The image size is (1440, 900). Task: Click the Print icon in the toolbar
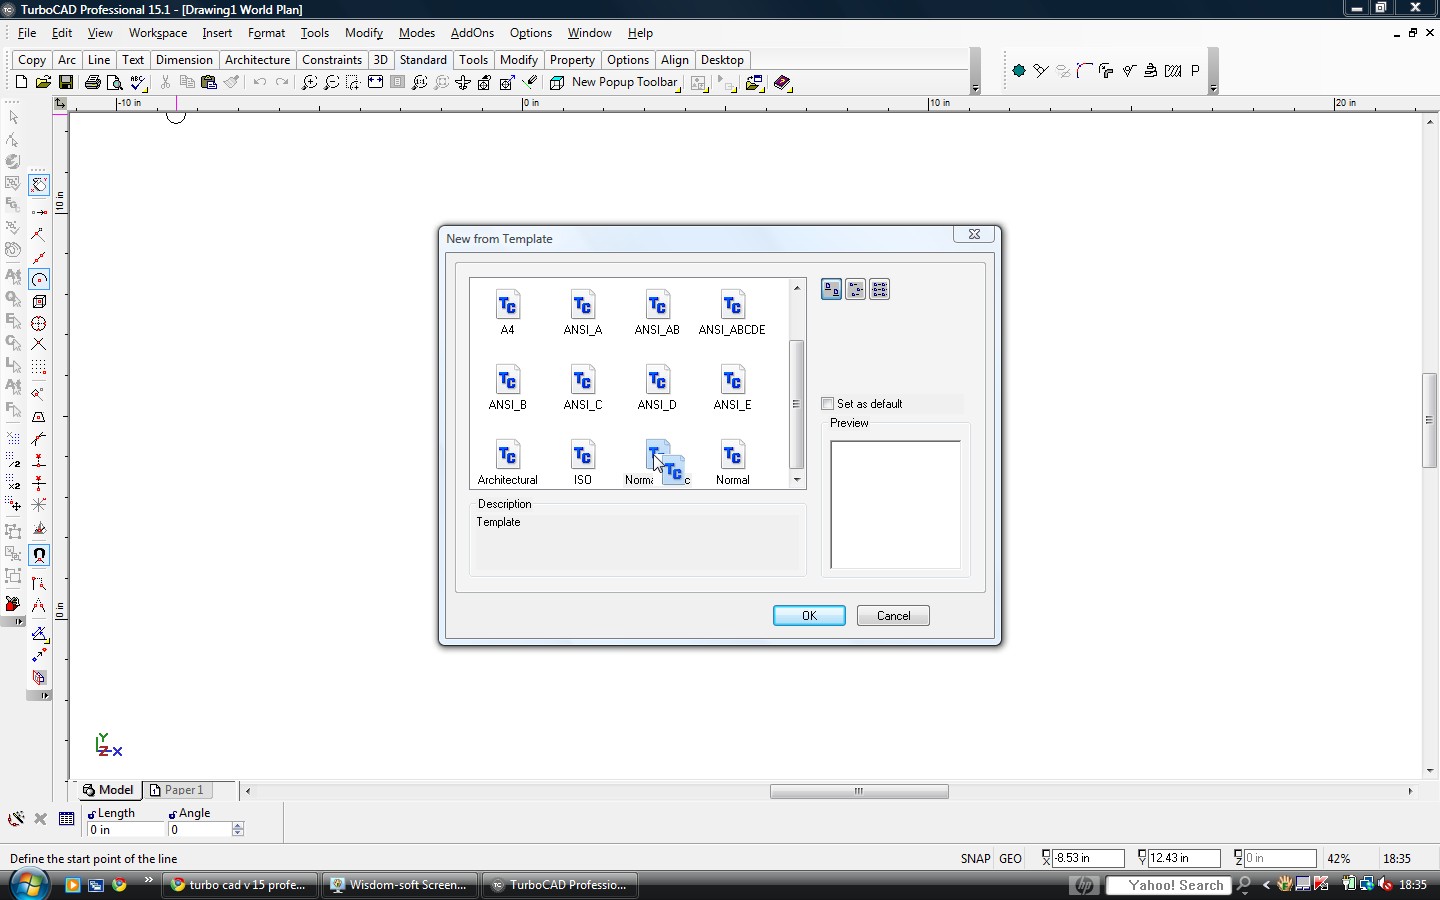click(x=93, y=83)
